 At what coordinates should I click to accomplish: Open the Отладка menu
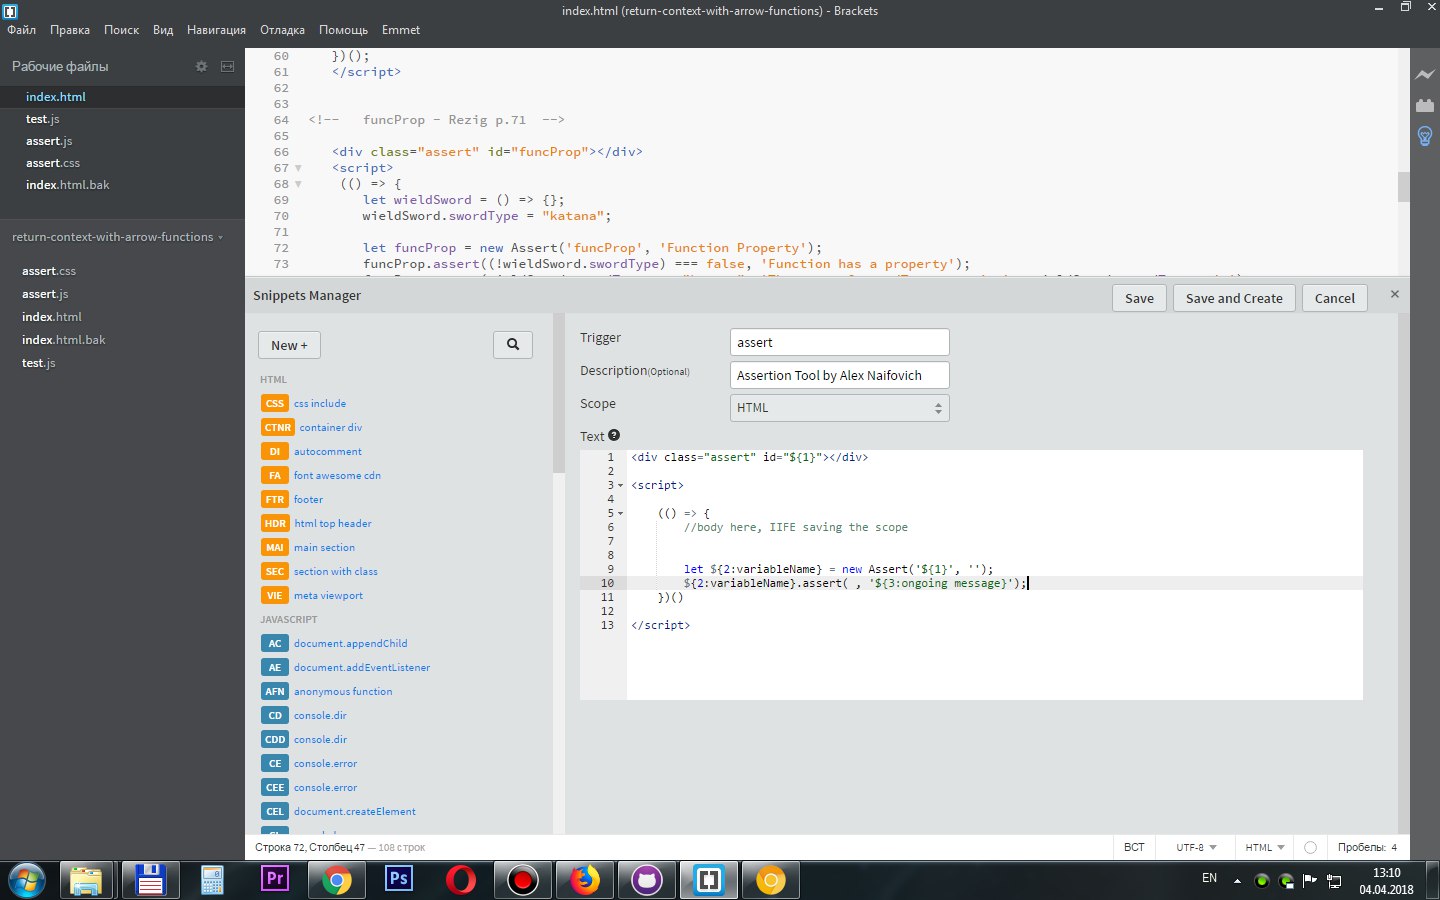point(282,30)
